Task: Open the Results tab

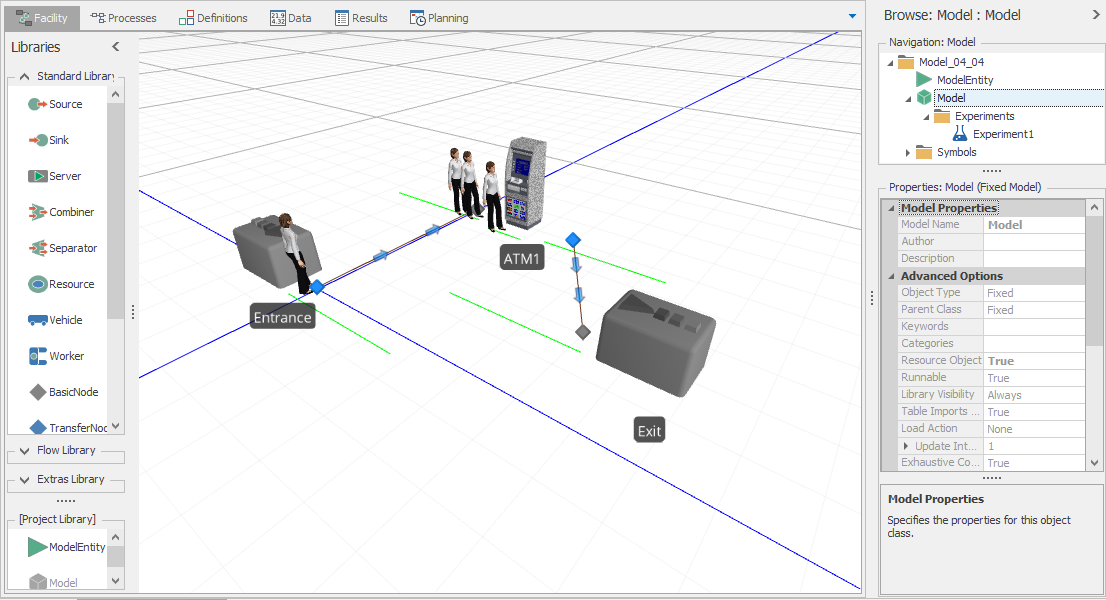Action: pyautogui.click(x=361, y=18)
